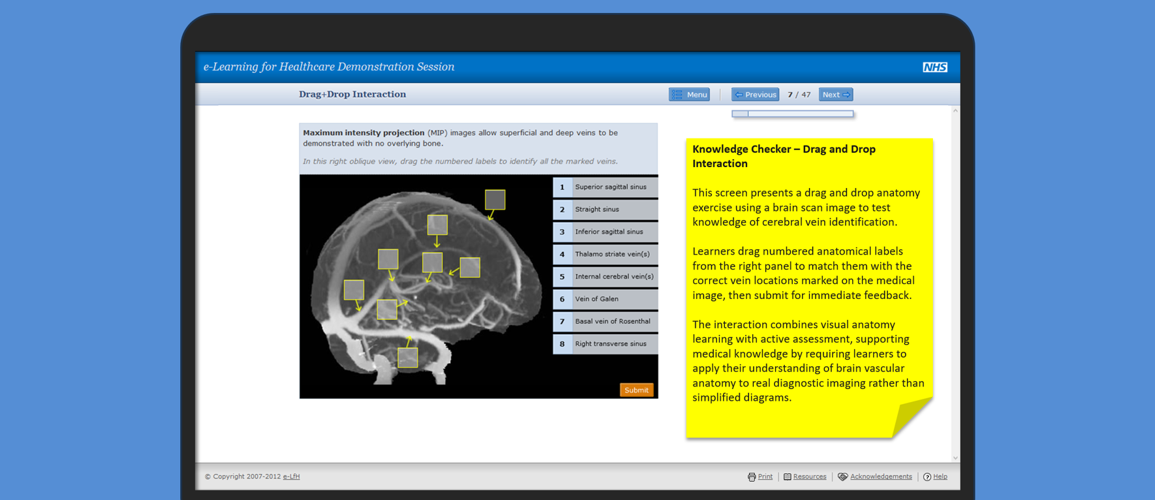Click the bottommost drop box on the brain scan
This screenshot has width=1155, height=500.
tap(408, 358)
